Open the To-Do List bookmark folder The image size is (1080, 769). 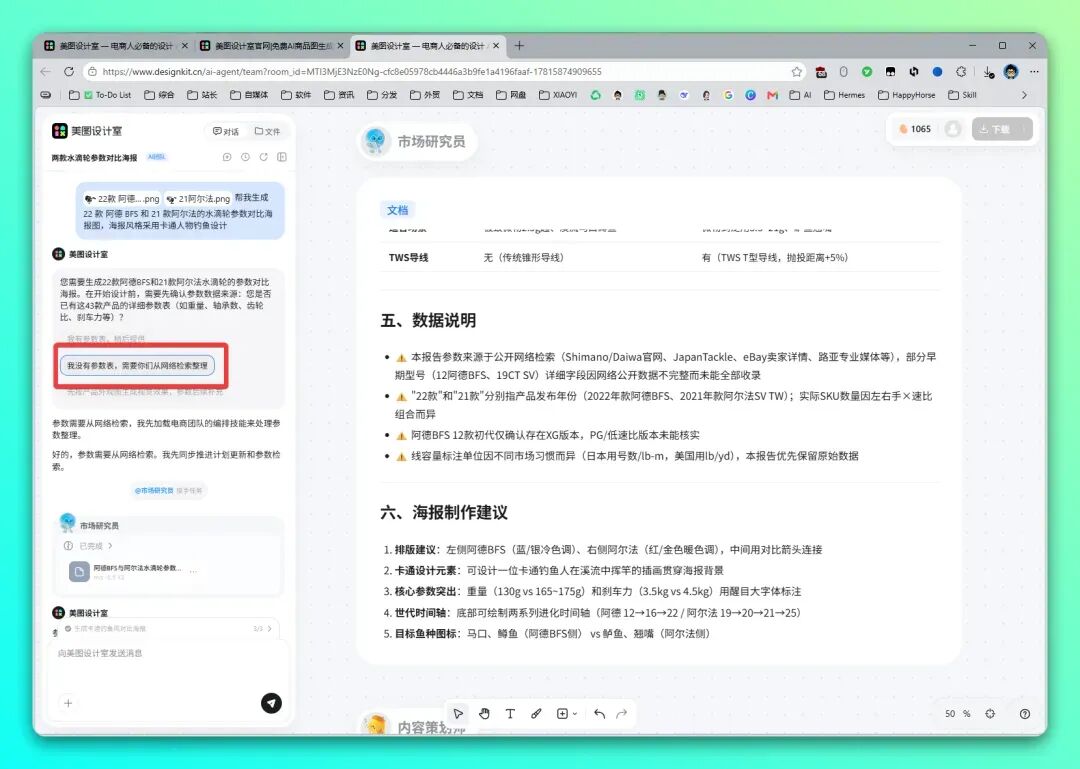click(x=101, y=95)
